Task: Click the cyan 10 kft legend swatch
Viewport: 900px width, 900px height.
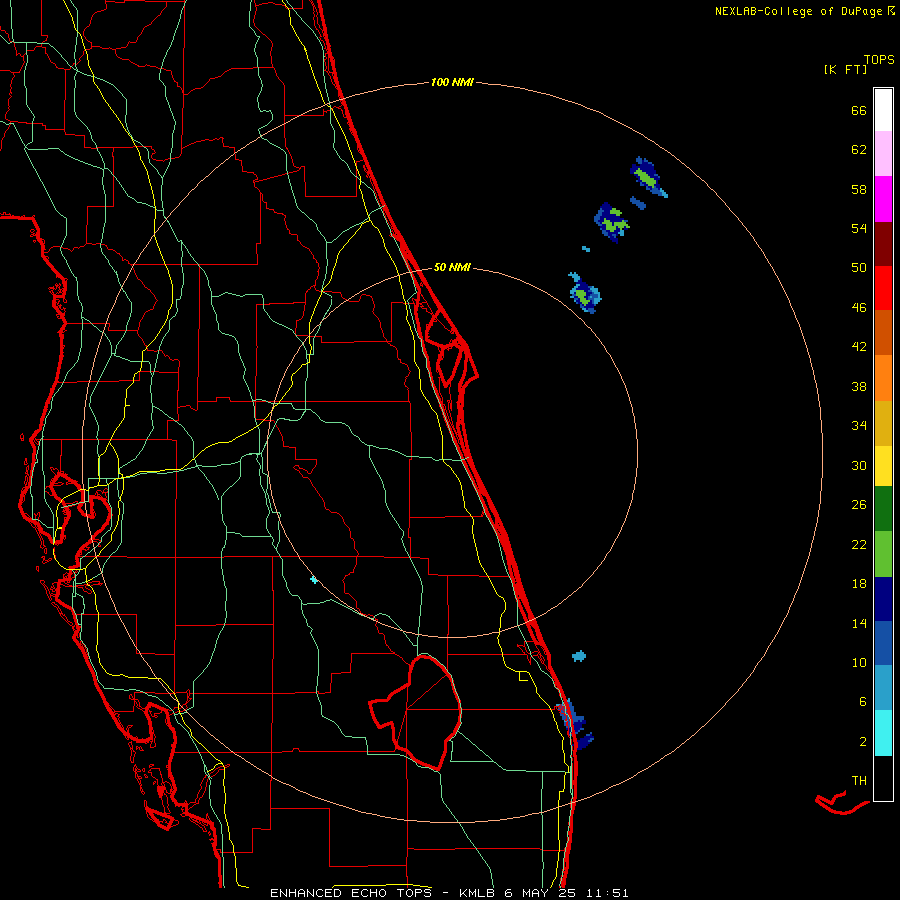Action: pos(883,733)
